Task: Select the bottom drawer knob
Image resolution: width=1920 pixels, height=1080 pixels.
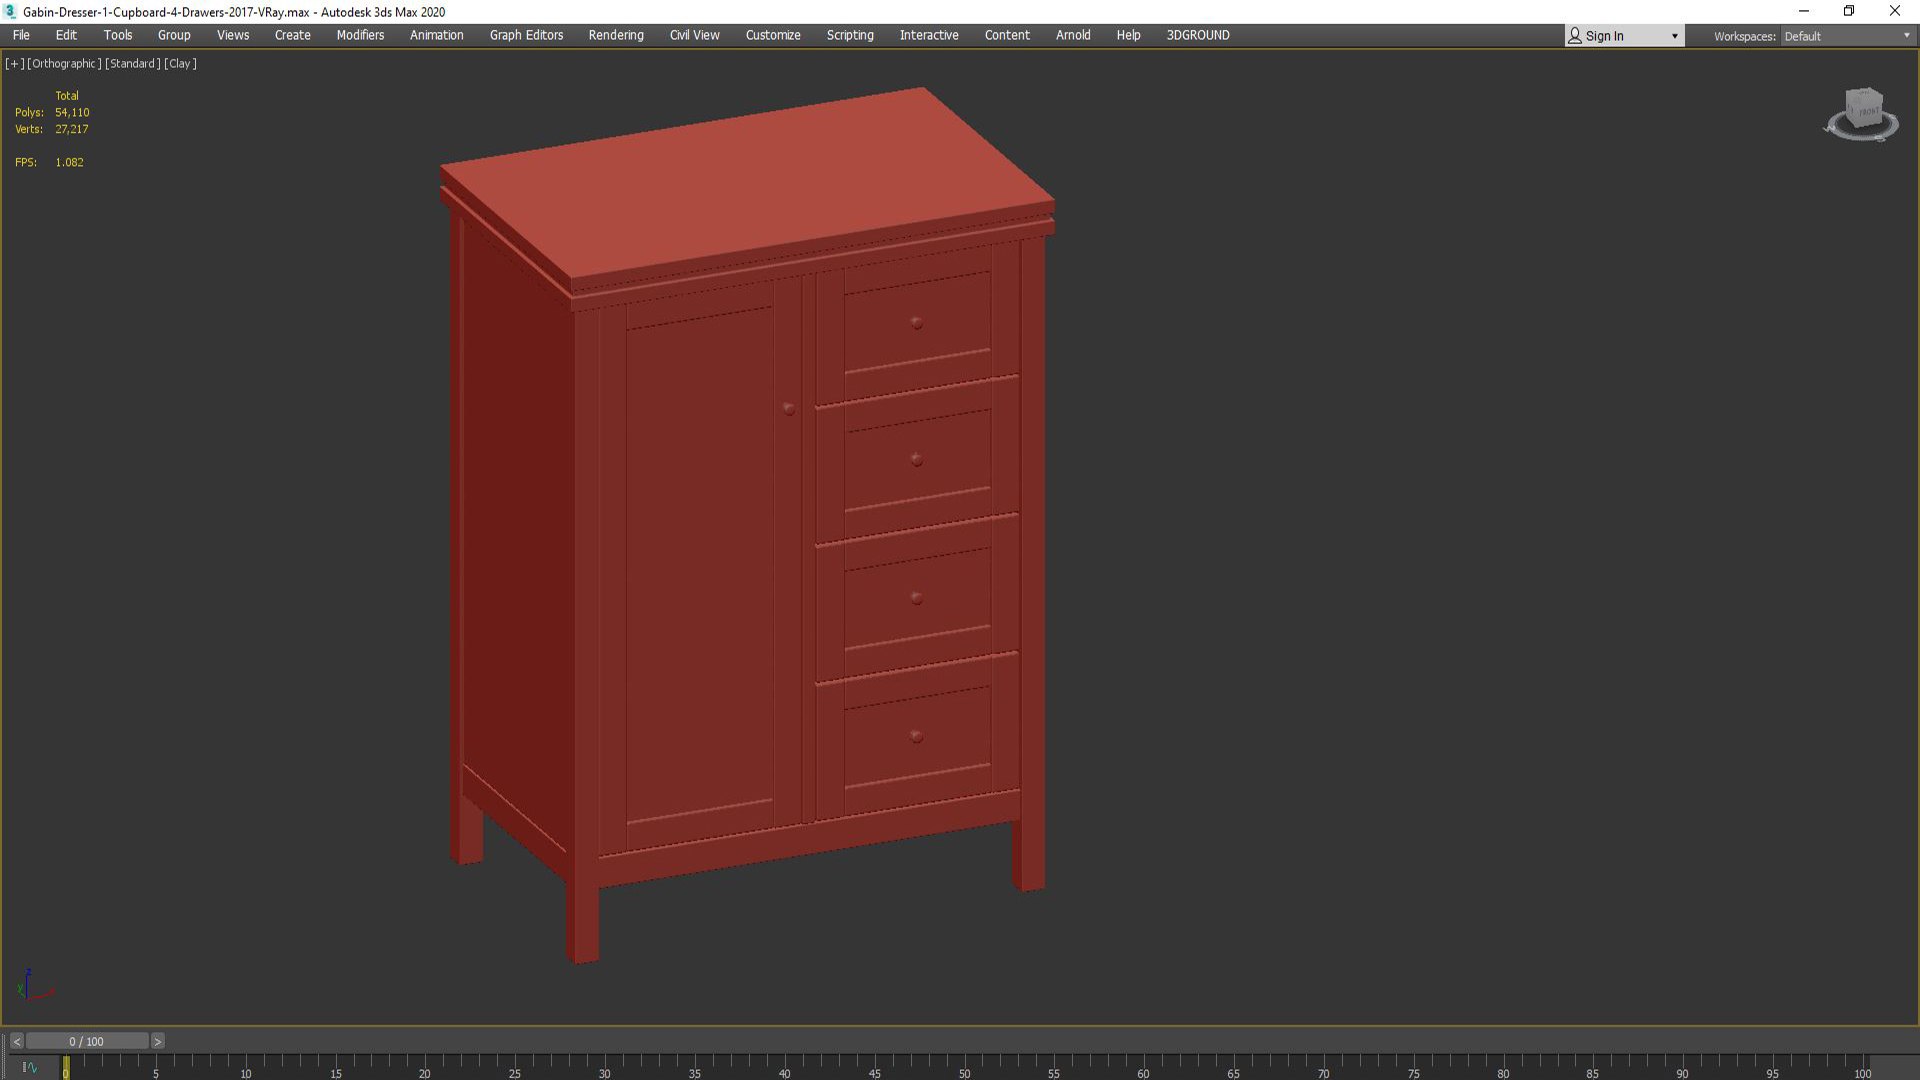Action: point(916,736)
